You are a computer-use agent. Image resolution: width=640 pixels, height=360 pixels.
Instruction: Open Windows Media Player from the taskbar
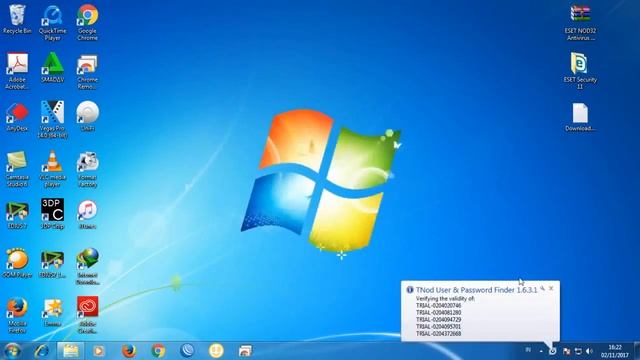(98, 351)
